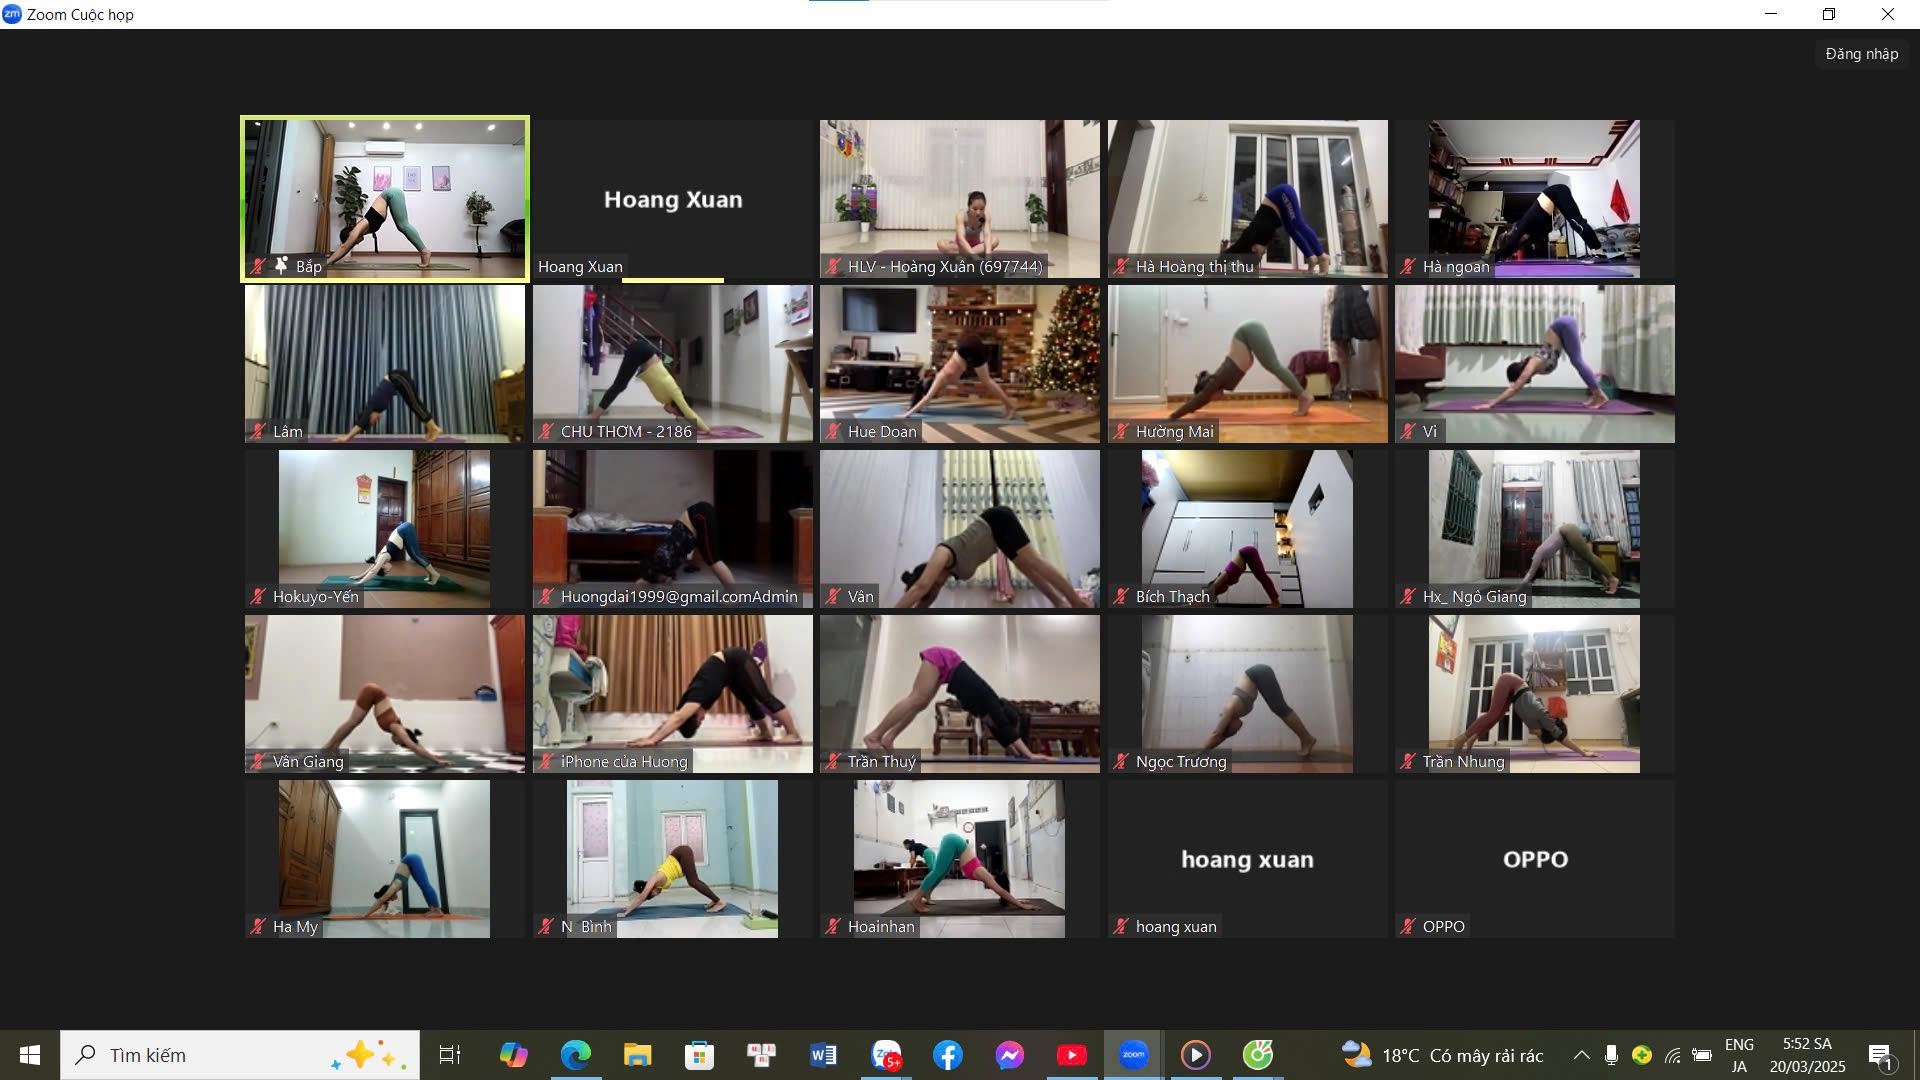
Task: Open YouTube from the taskbar
Action: (1071, 1055)
